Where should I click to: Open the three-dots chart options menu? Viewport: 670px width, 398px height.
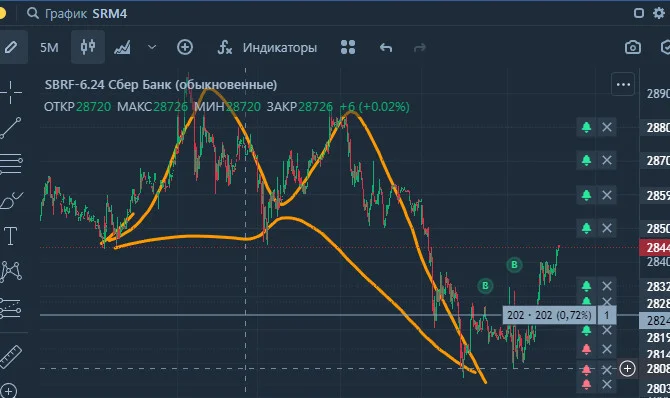pos(623,85)
